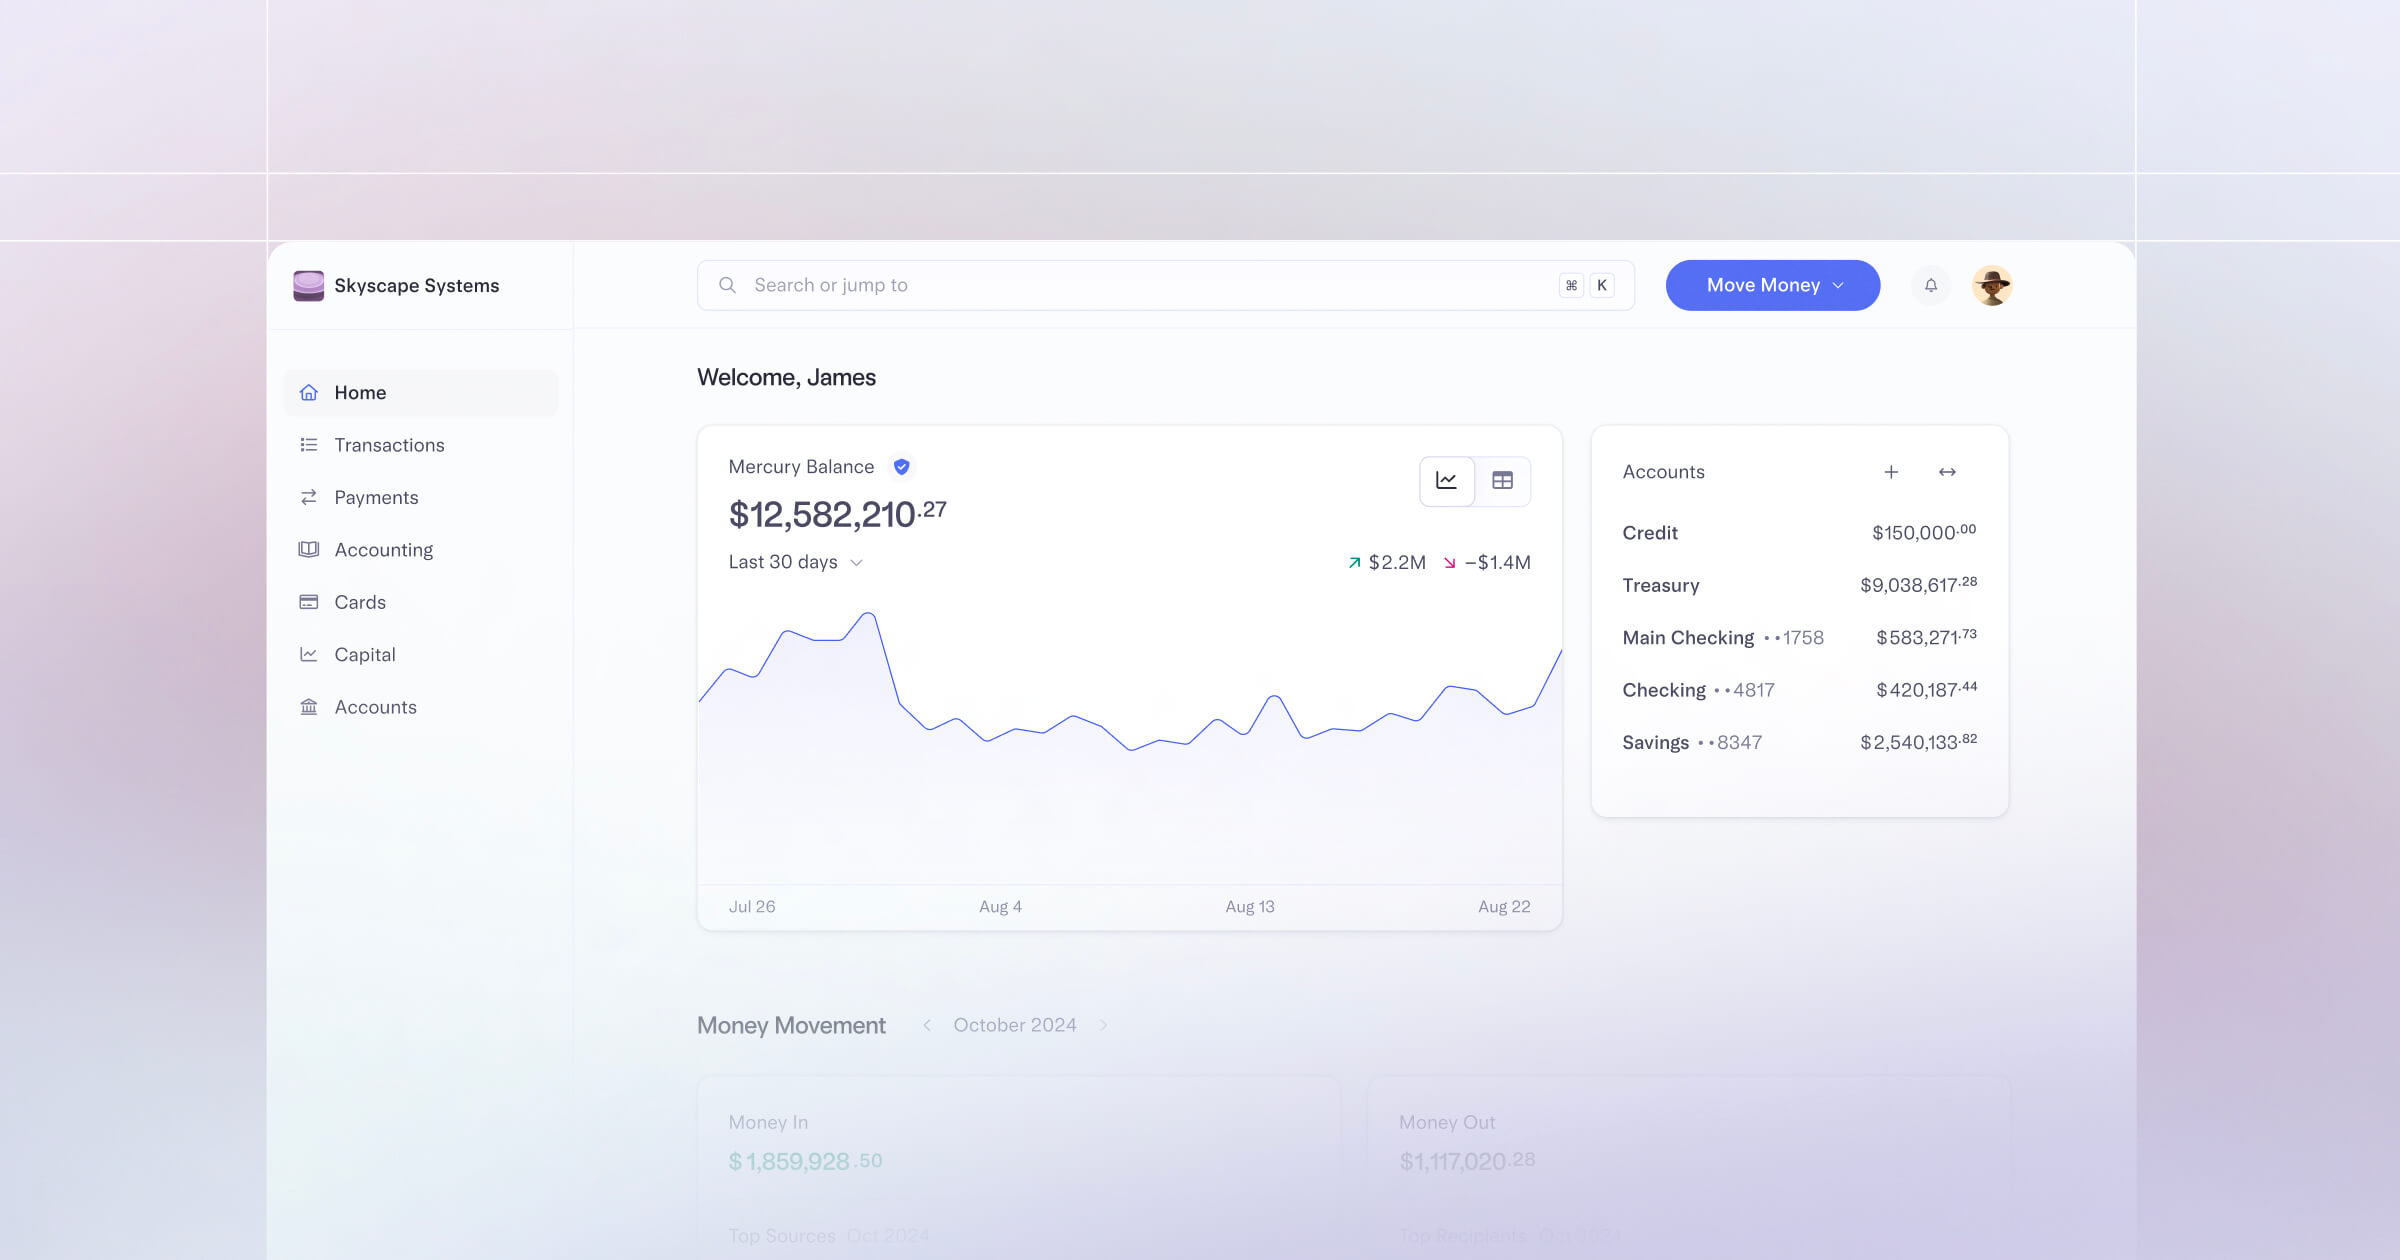
Task: Expand Money Movement October 2024 forward
Action: pos(1106,1025)
